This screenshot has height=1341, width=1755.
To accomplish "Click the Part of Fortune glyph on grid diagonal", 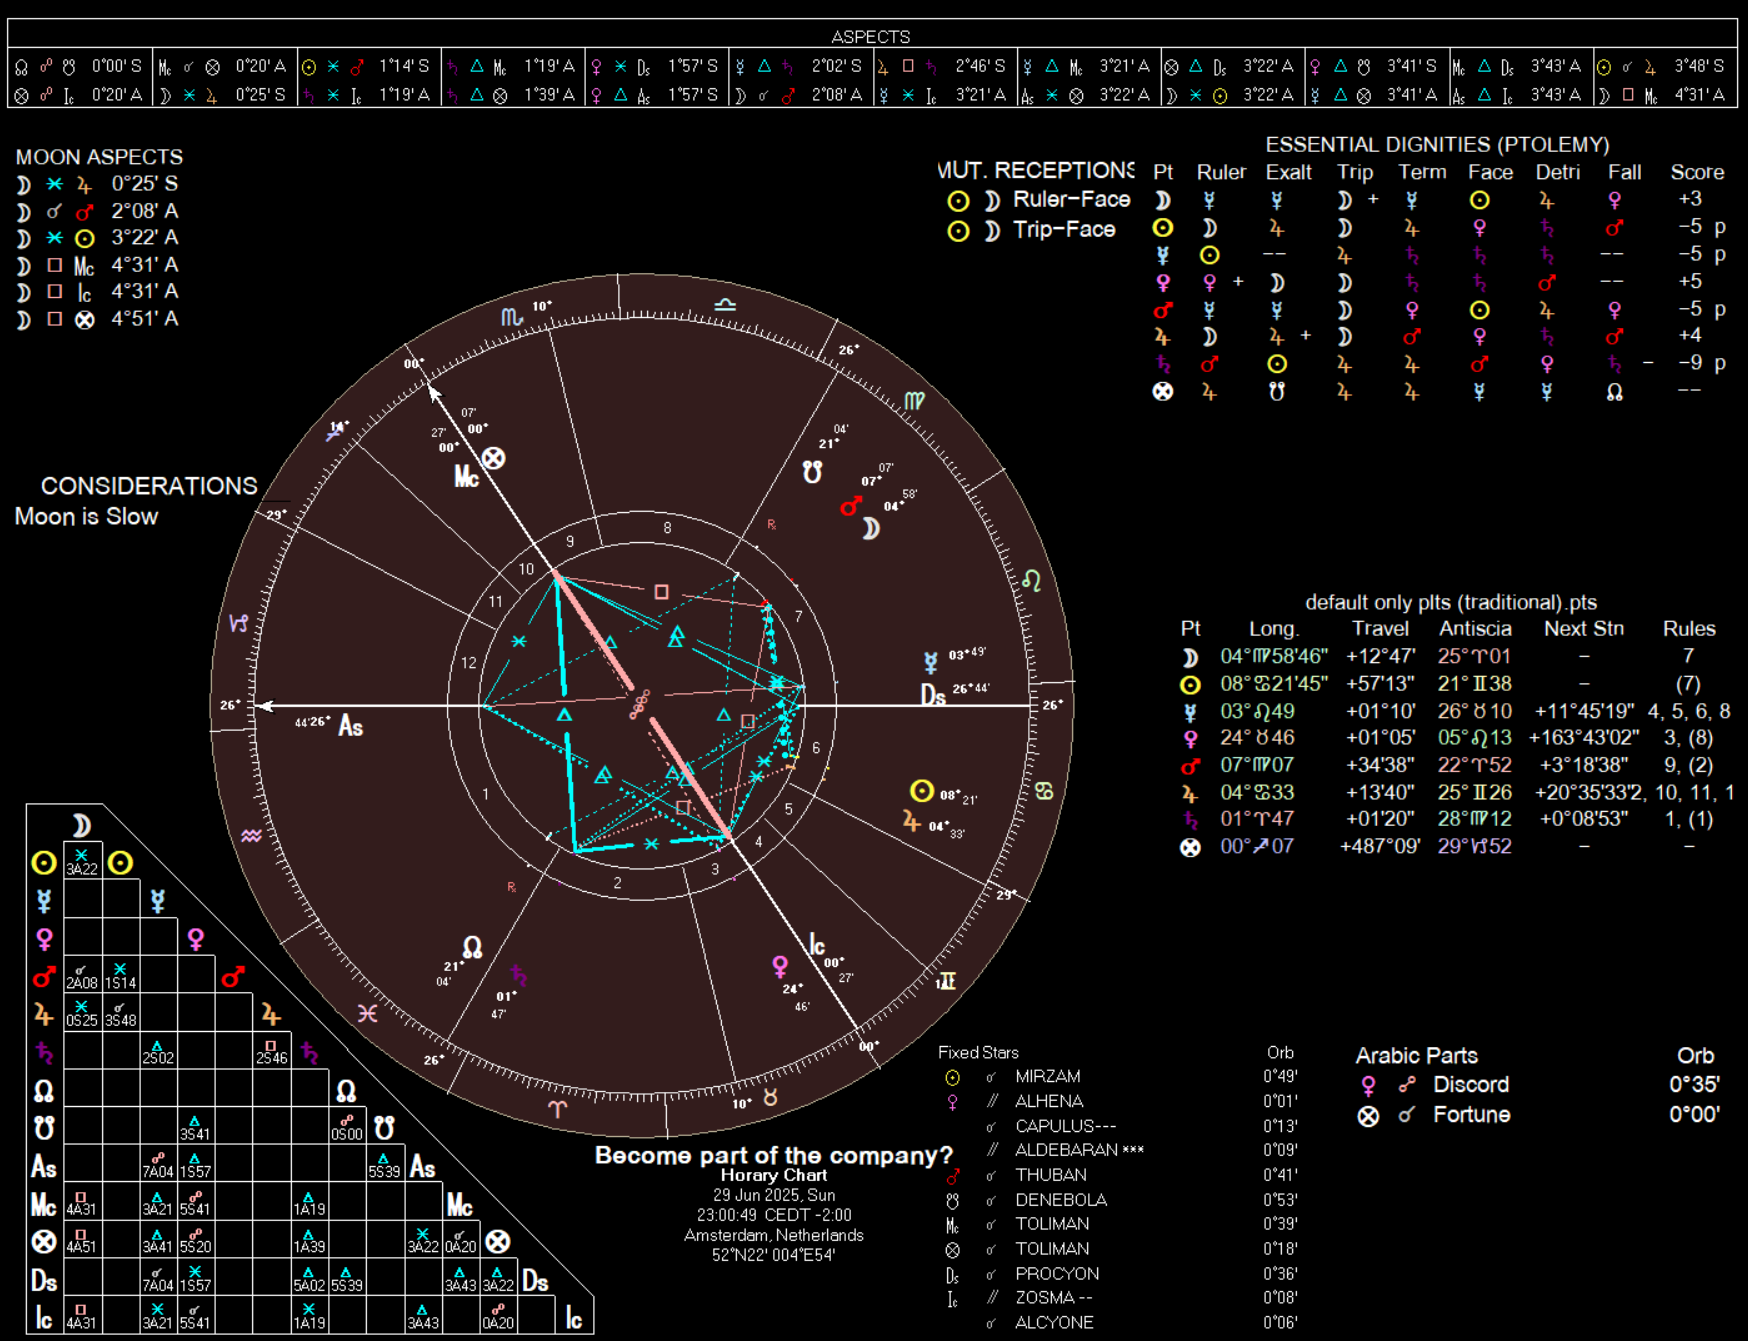I will 498,1242.
